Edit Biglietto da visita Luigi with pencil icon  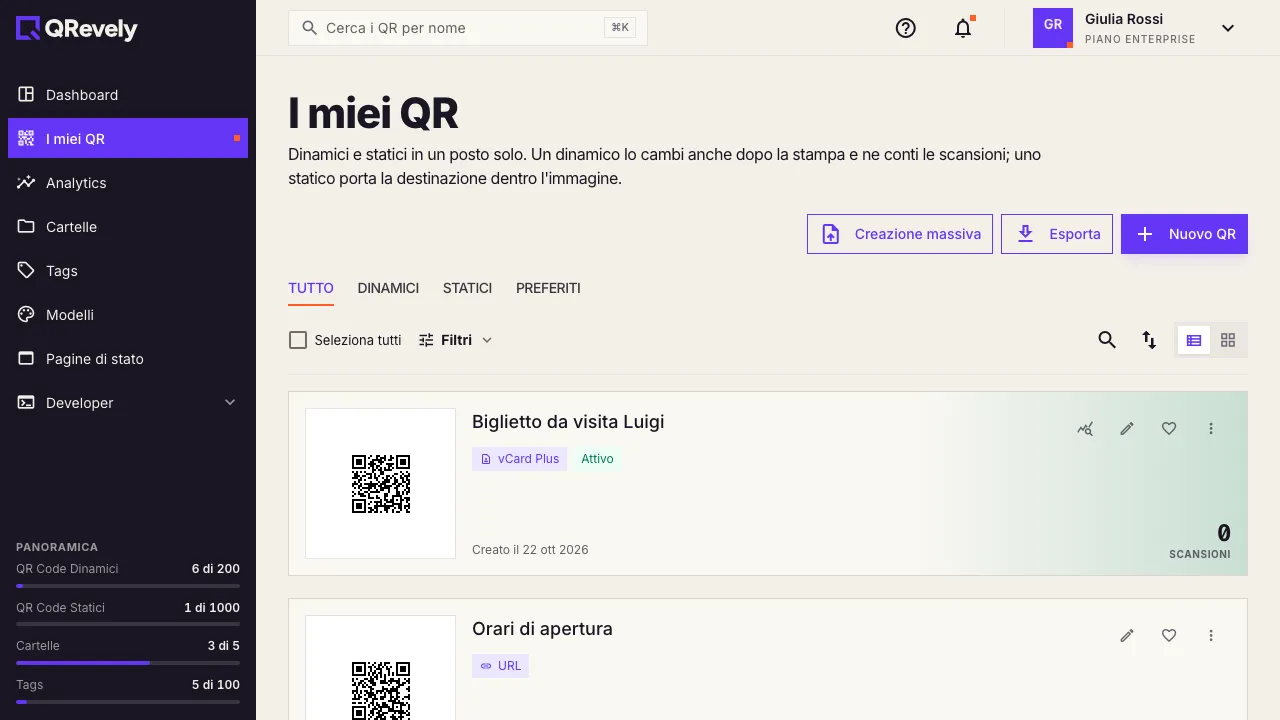pos(1127,428)
